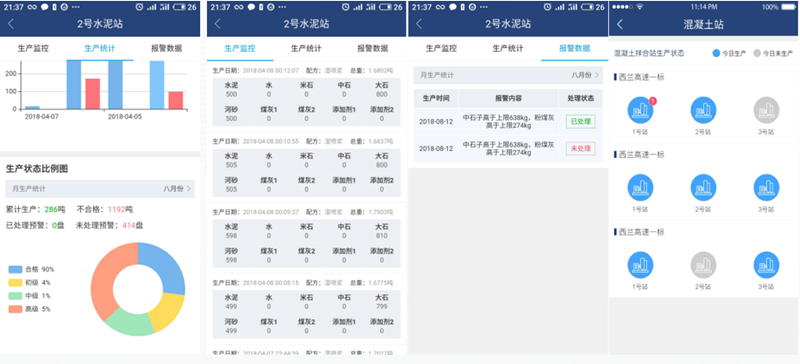This screenshot has height=364, width=800.
Task: Tap the red bar above 2018-04-07
Action: (x=92, y=93)
